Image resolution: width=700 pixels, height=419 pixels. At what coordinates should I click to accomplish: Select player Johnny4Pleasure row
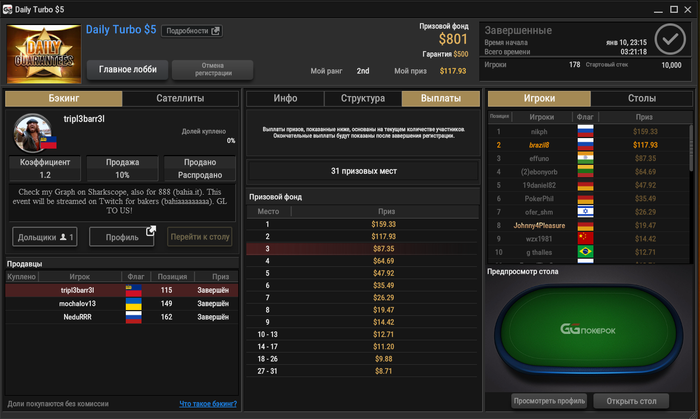coord(589,225)
